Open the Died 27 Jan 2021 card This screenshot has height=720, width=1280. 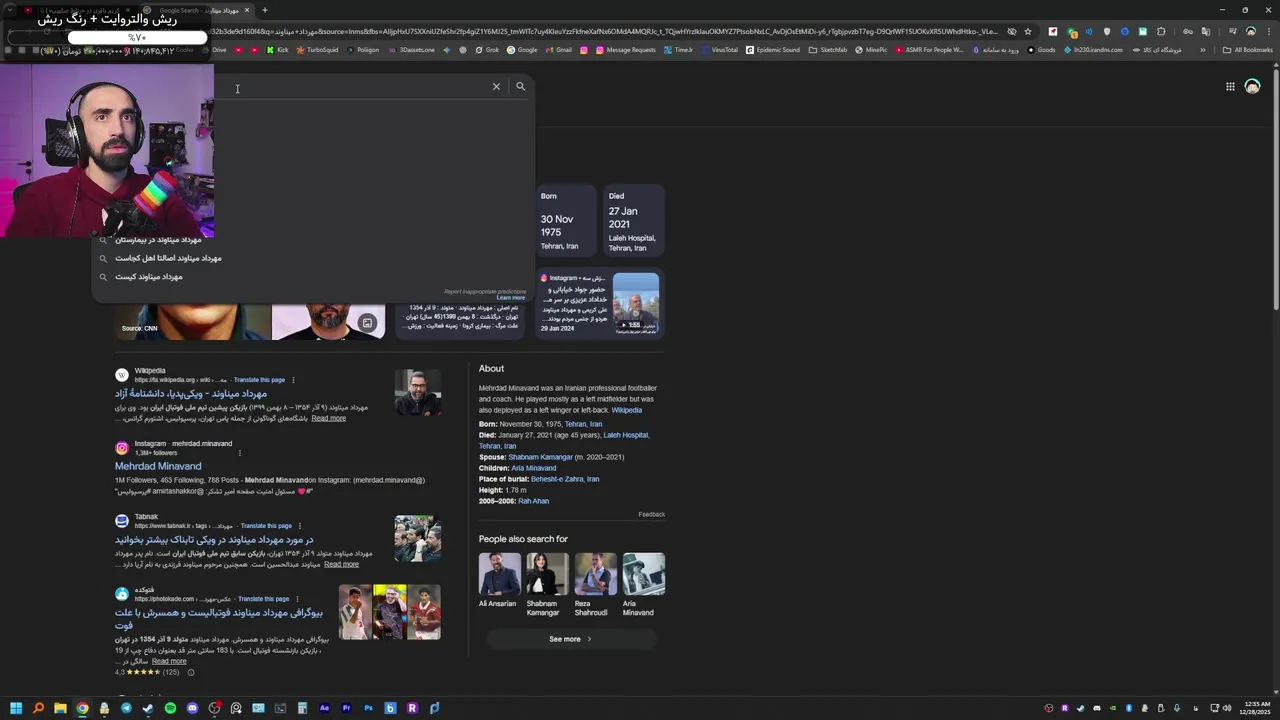point(633,220)
